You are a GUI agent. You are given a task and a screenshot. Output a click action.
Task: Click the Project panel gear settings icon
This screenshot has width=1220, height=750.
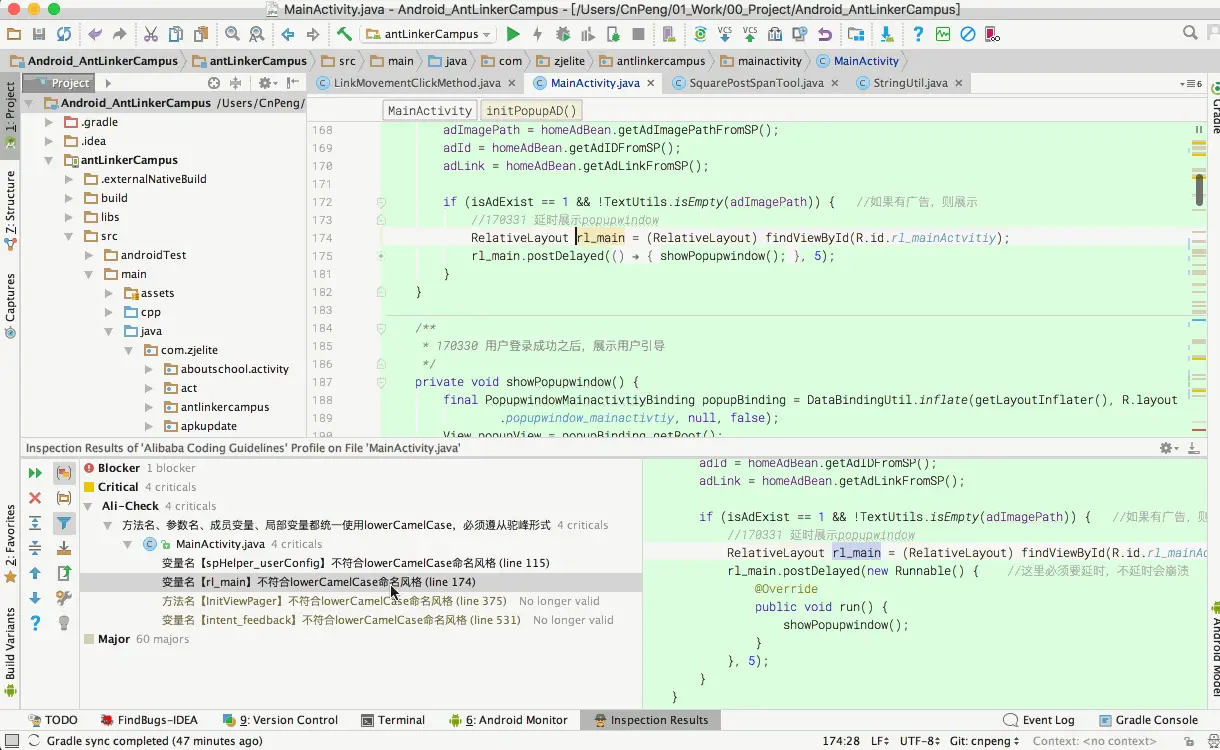point(265,83)
